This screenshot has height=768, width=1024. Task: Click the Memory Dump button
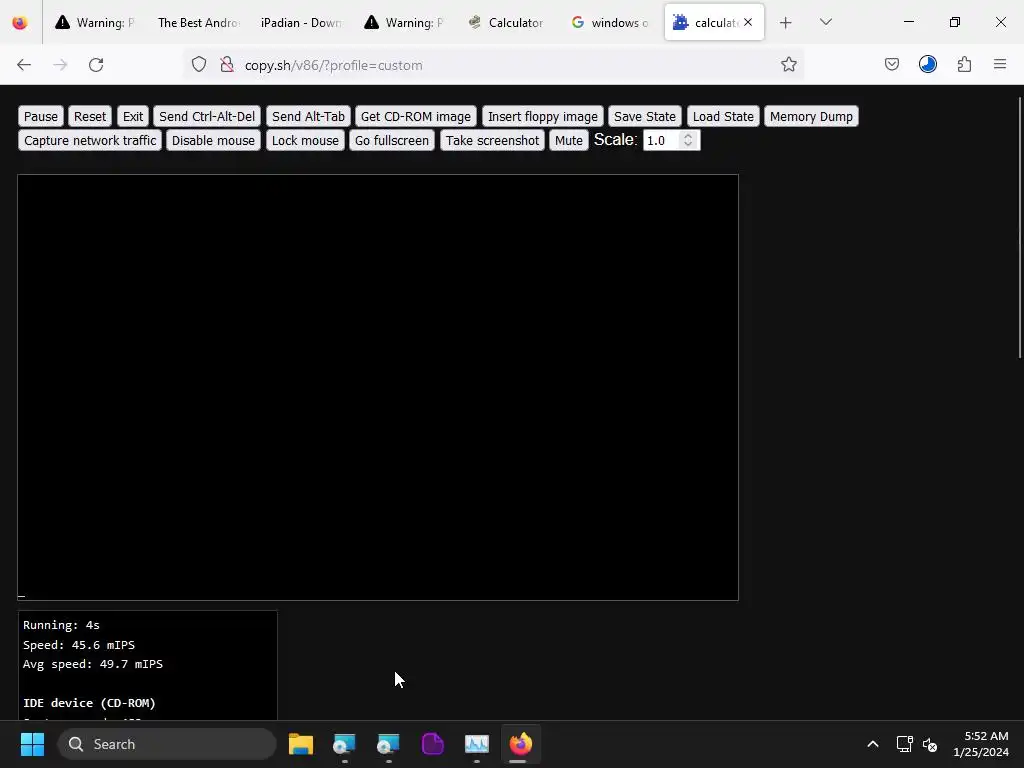pyautogui.click(x=811, y=116)
